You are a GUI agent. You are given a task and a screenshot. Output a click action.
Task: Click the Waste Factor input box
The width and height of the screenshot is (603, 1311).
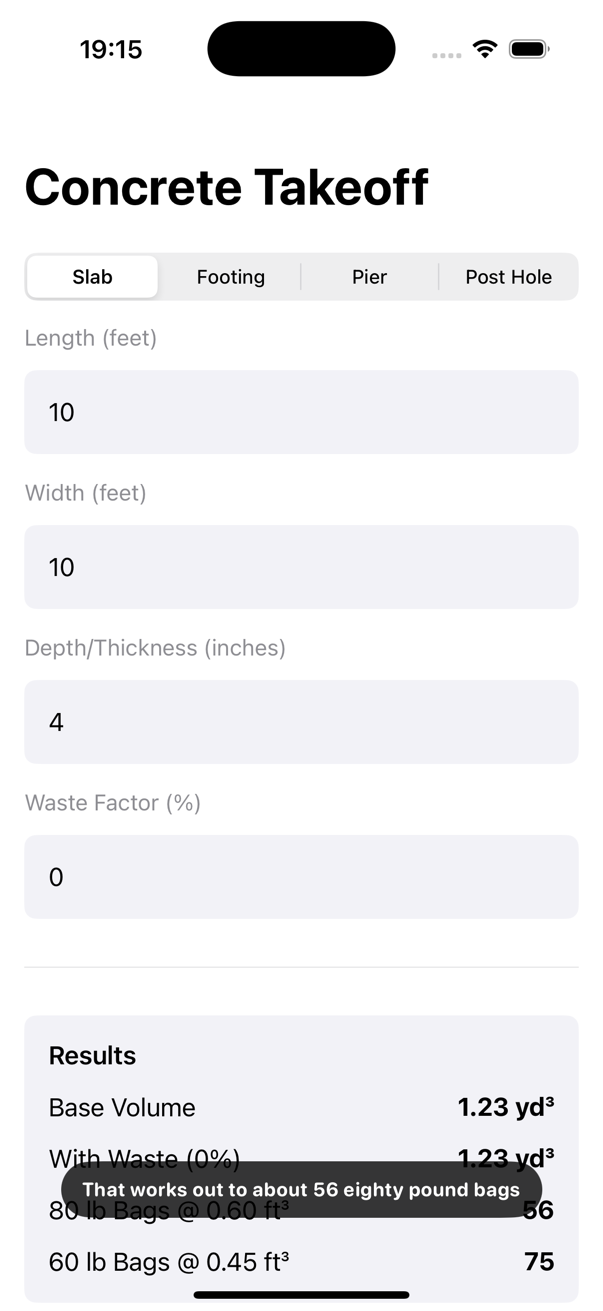pyautogui.click(x=301, y=877)
